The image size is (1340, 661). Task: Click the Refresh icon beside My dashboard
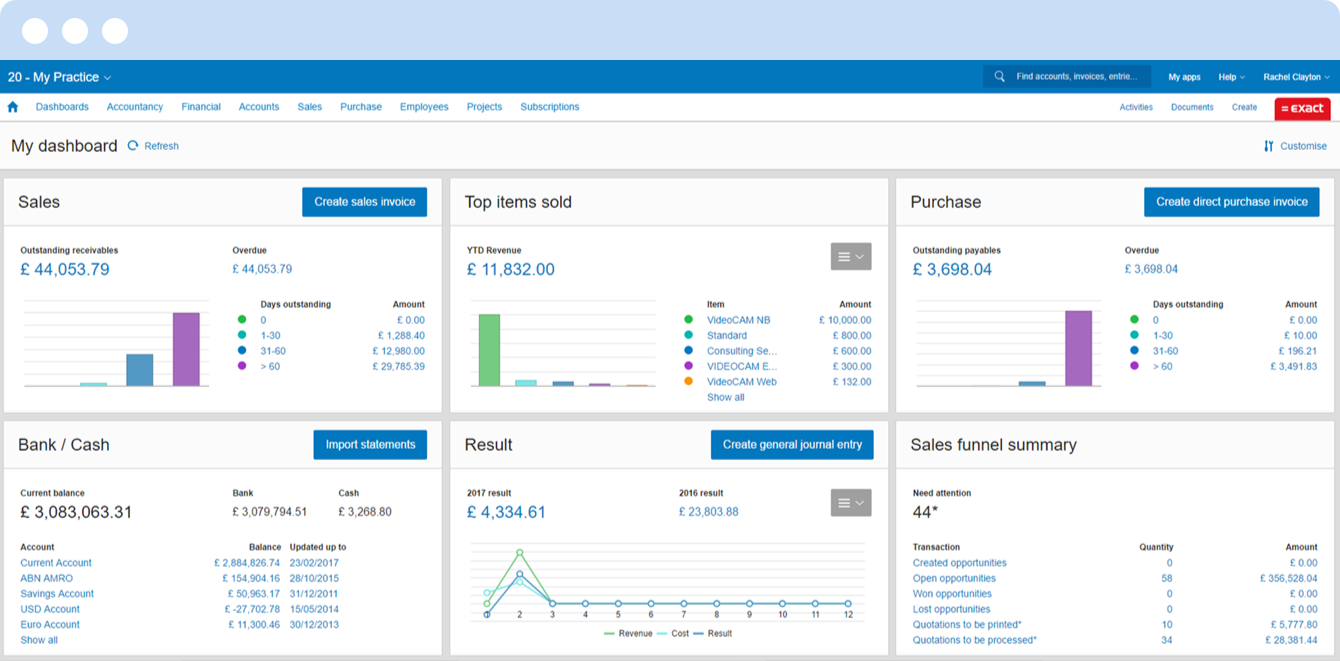pos(133,146)
